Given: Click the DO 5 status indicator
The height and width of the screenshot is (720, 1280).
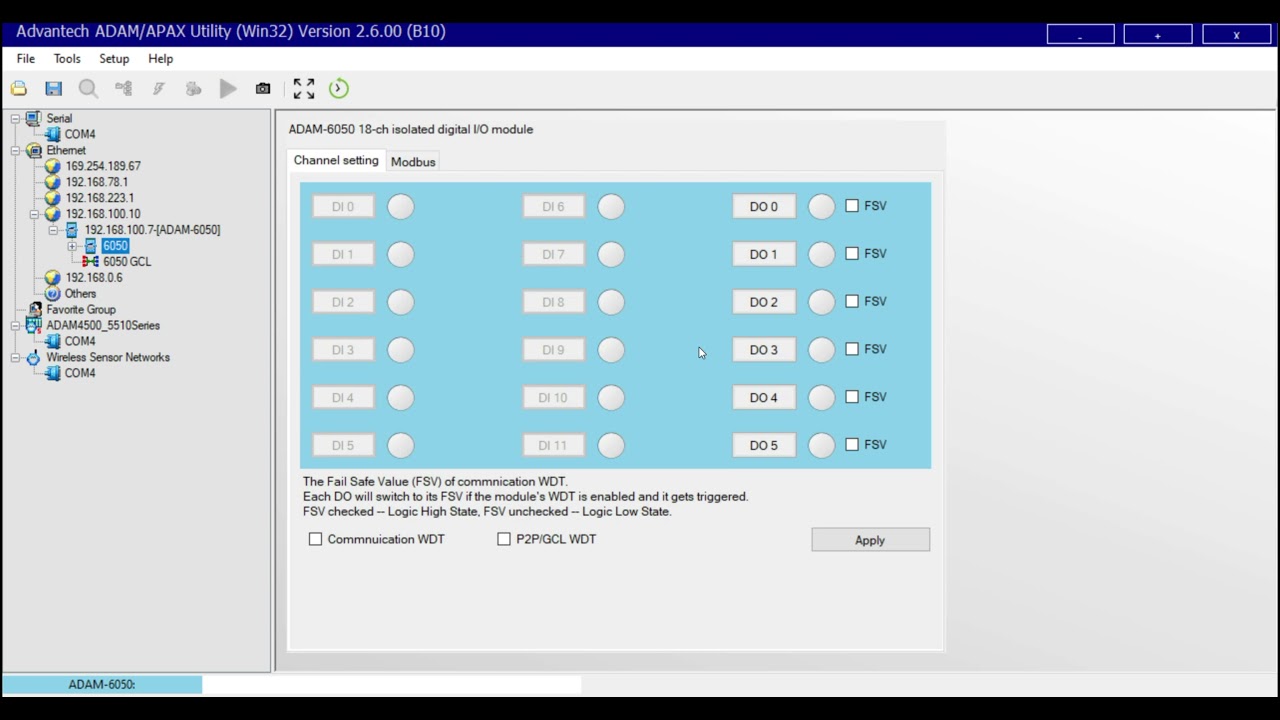Looking at the screenshot, I should click(821, 445).
